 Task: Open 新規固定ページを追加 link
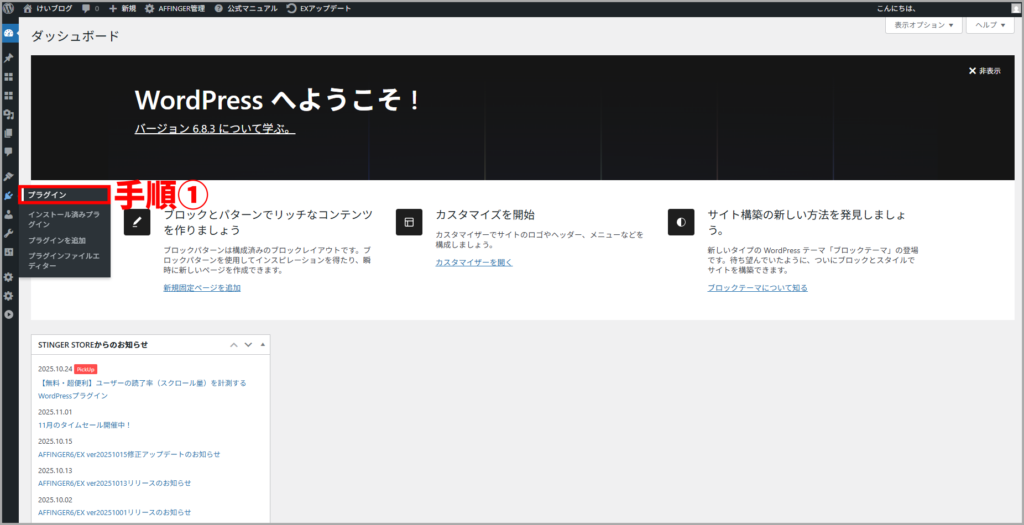202,287
